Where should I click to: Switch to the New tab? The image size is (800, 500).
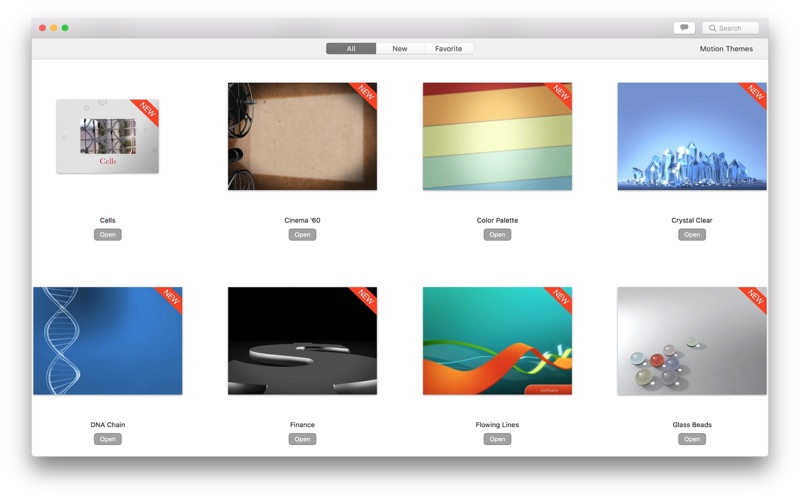399,48
